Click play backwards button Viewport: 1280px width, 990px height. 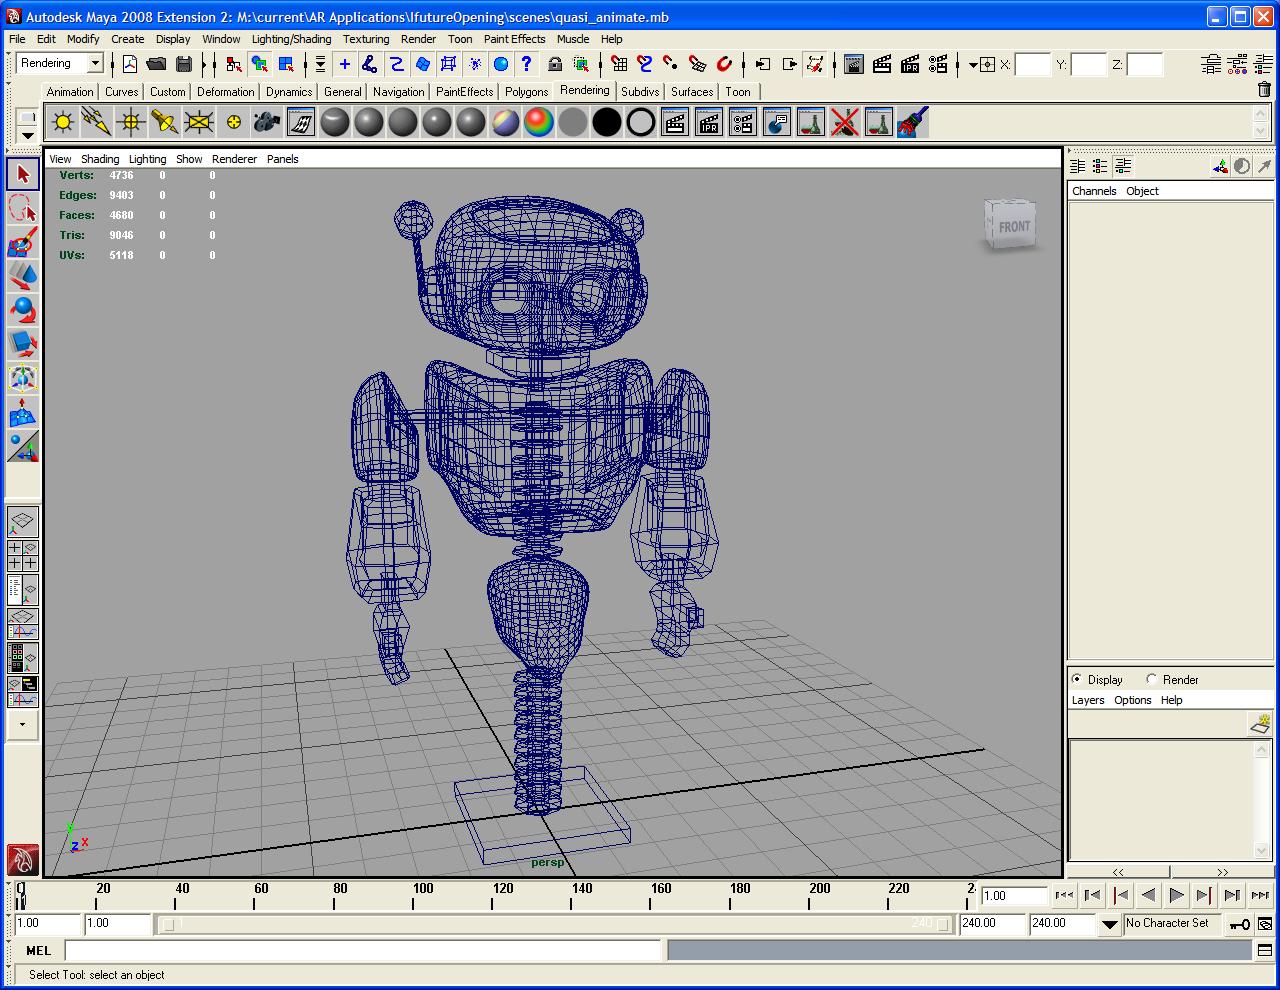point(1148,896)
